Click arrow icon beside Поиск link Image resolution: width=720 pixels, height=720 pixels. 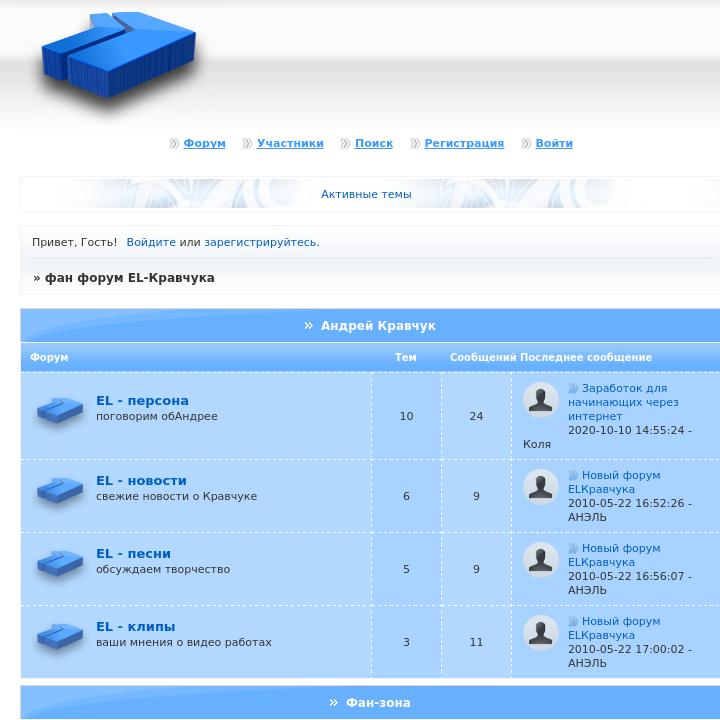click(345, 143)
